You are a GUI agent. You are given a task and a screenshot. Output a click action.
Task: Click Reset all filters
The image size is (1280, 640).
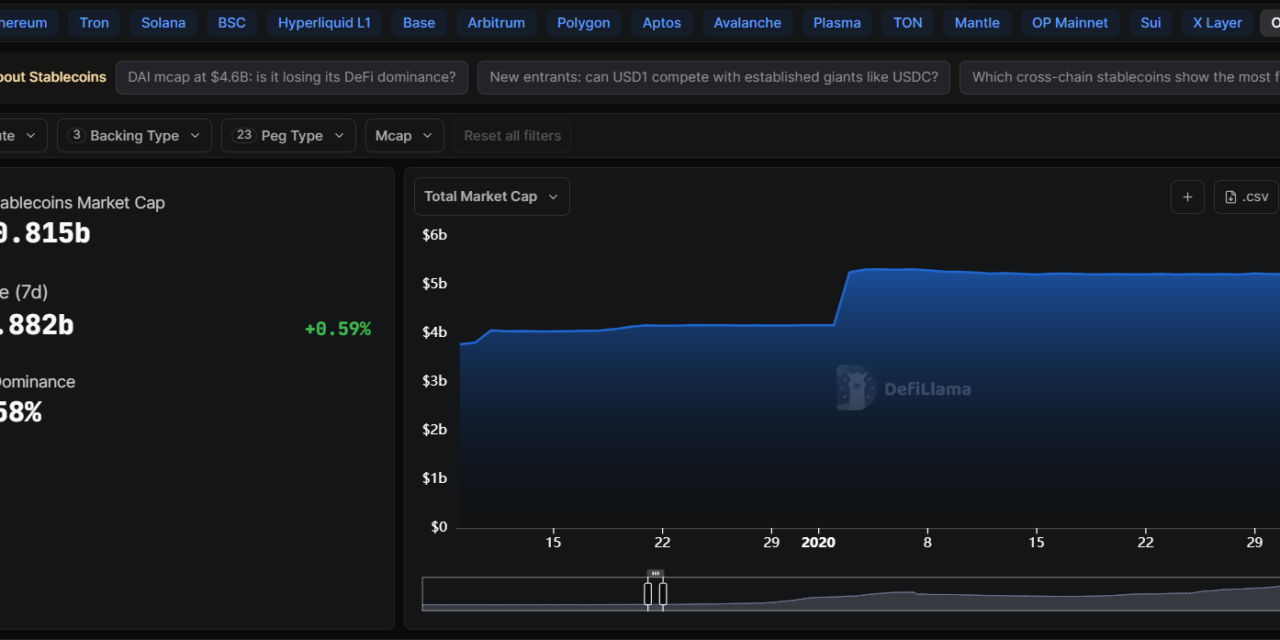click(x=512, y=136)
